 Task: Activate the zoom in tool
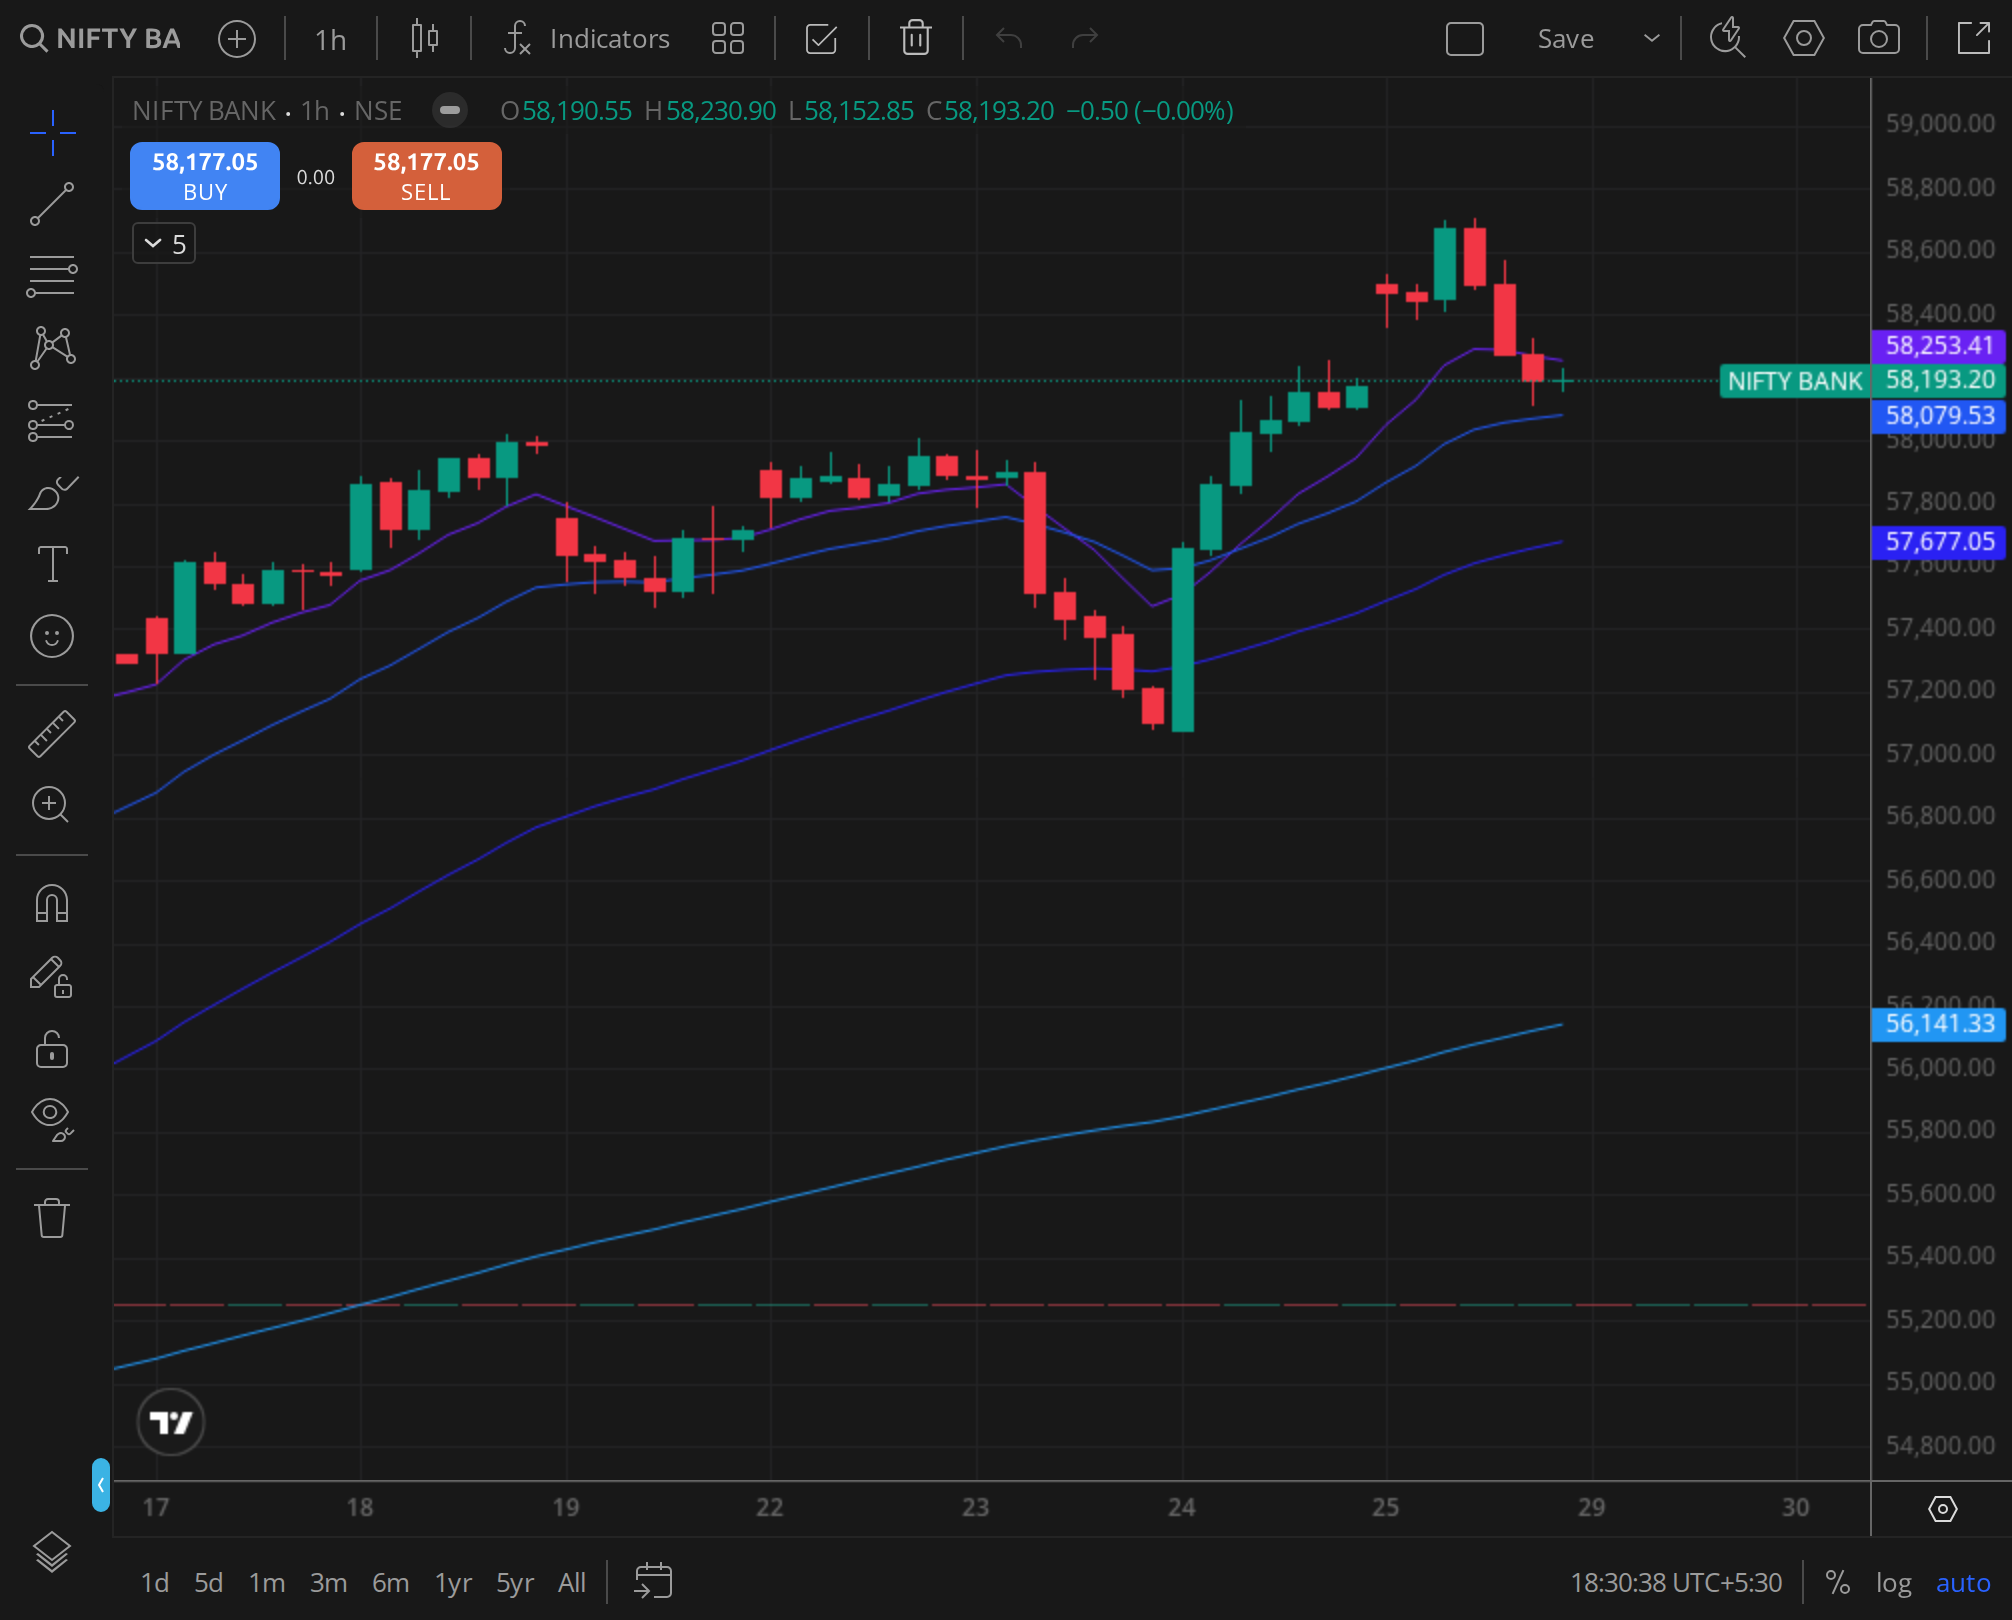click(x=52, y=805)
